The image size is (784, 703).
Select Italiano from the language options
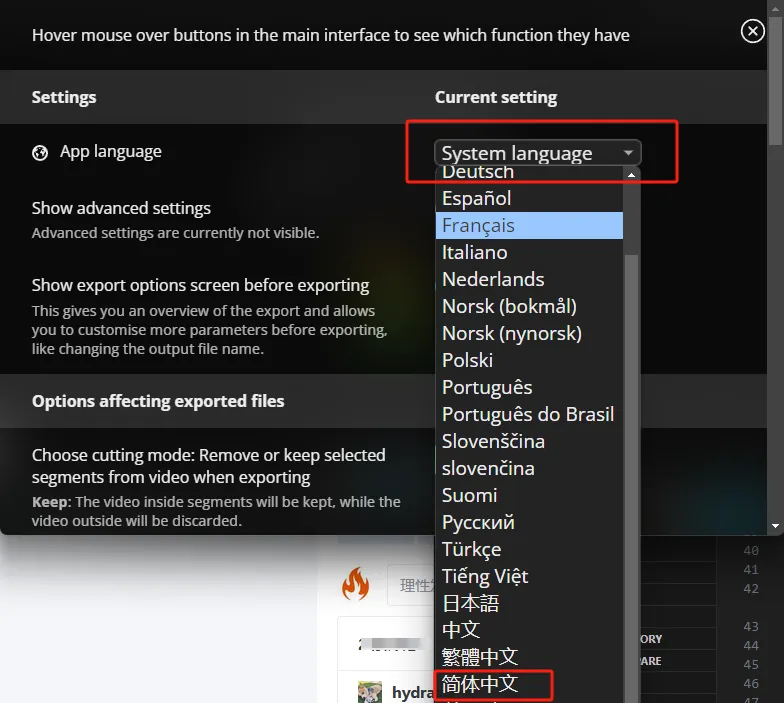pyautogui.click(x=529, y=252)
